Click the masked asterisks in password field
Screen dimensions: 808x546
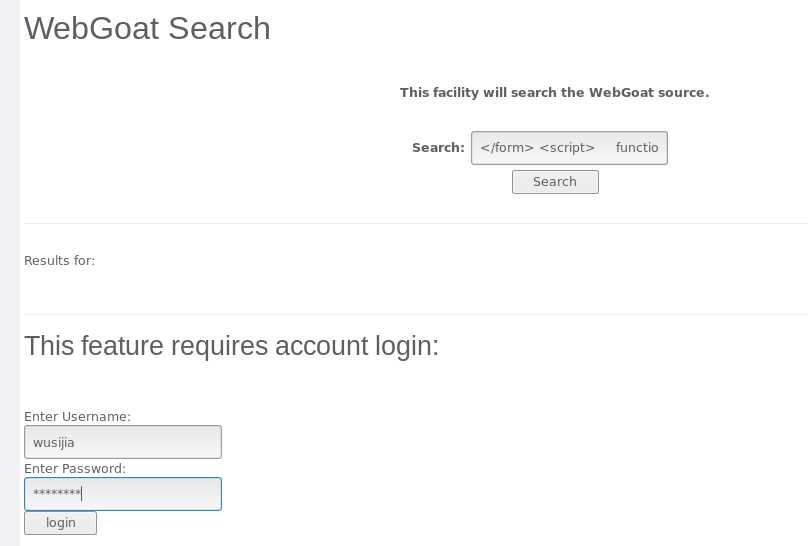coord(56,494)
